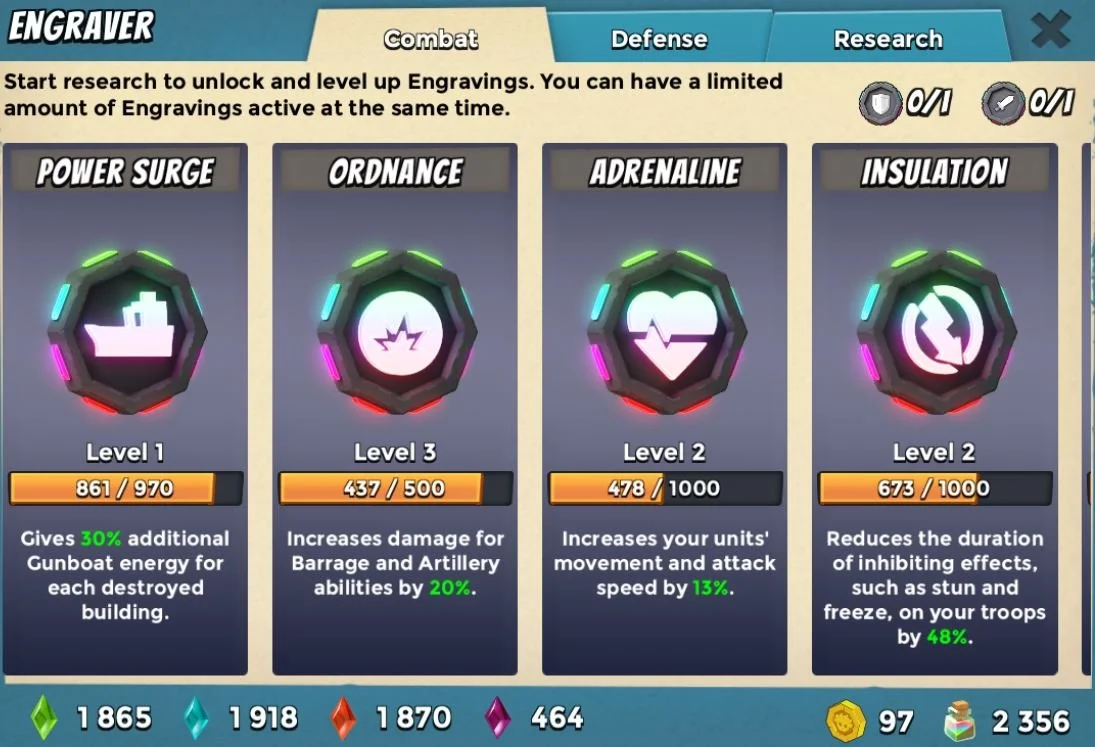This screenshot has height=747, width=1095.
Task: Tap the red crystal resource icon
Action: (344, 718)
